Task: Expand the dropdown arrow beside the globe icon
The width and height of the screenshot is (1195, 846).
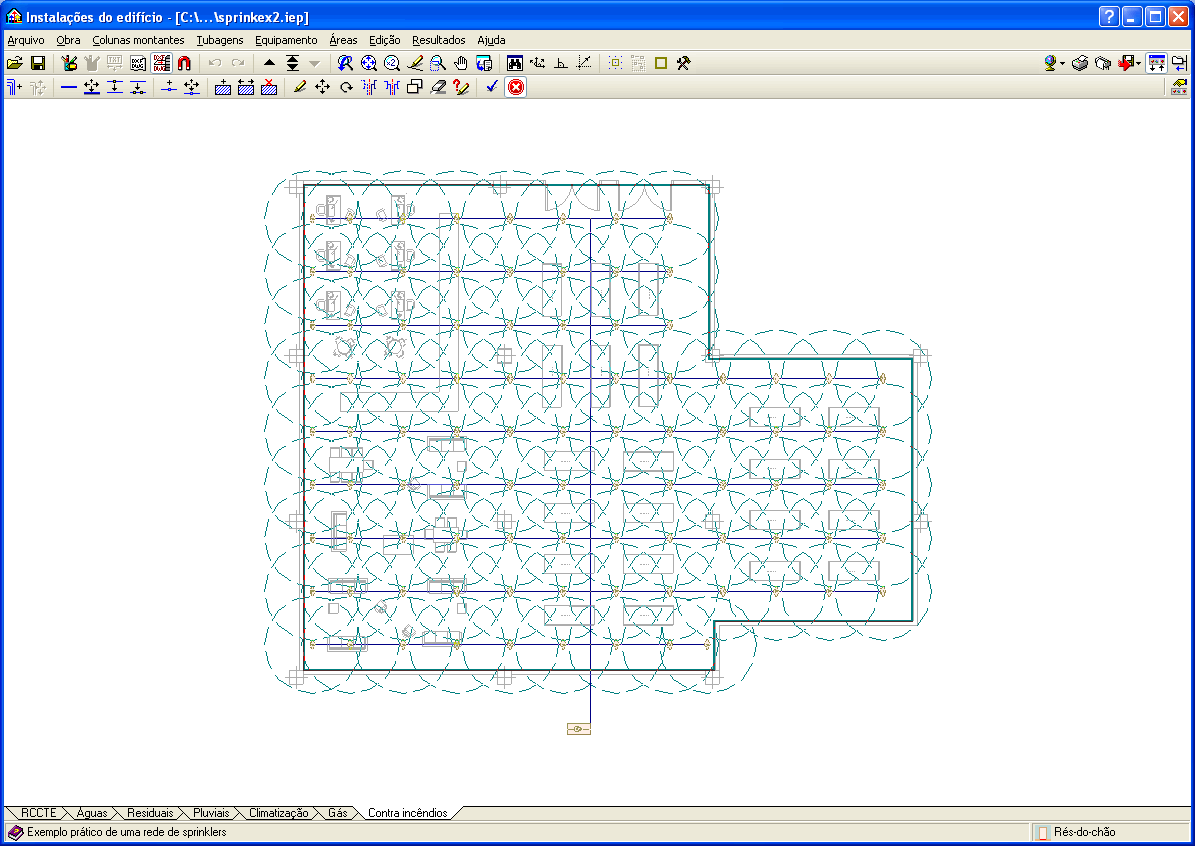Action: click(x=1062, y=63)
